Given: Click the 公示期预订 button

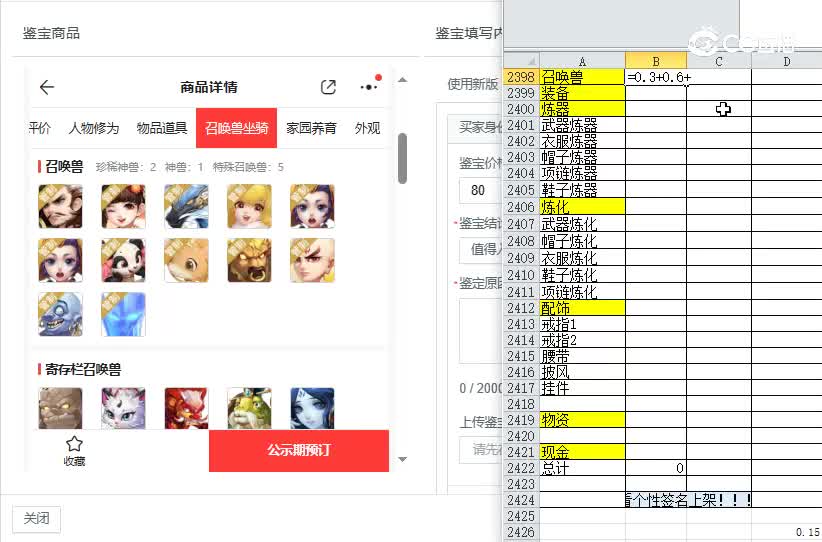Looking at the screenshot, I should tap(299, 451).
